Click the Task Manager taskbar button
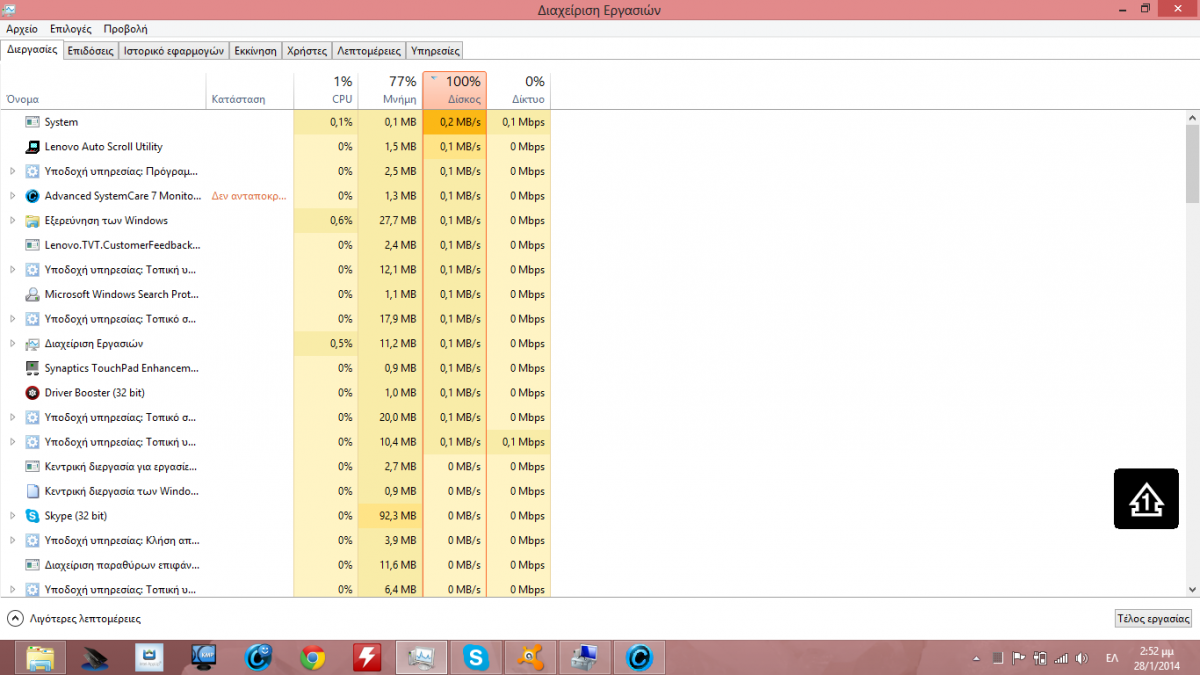1200x675 pixels. [422, 657]
